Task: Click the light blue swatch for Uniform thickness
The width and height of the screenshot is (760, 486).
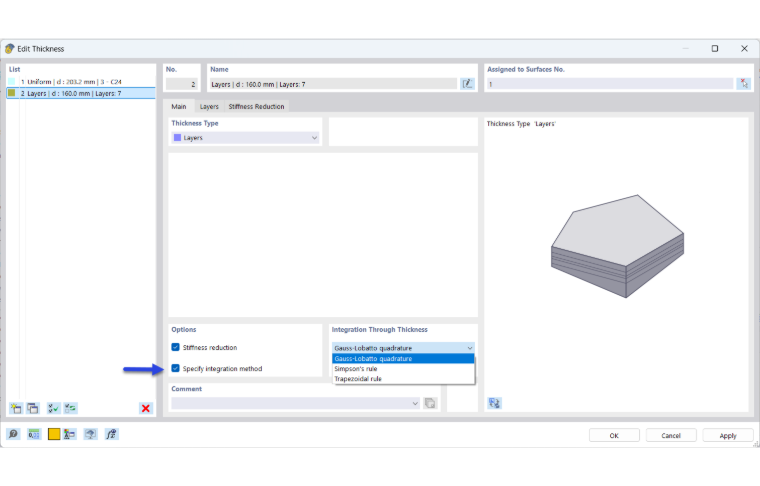Action: 12,82
